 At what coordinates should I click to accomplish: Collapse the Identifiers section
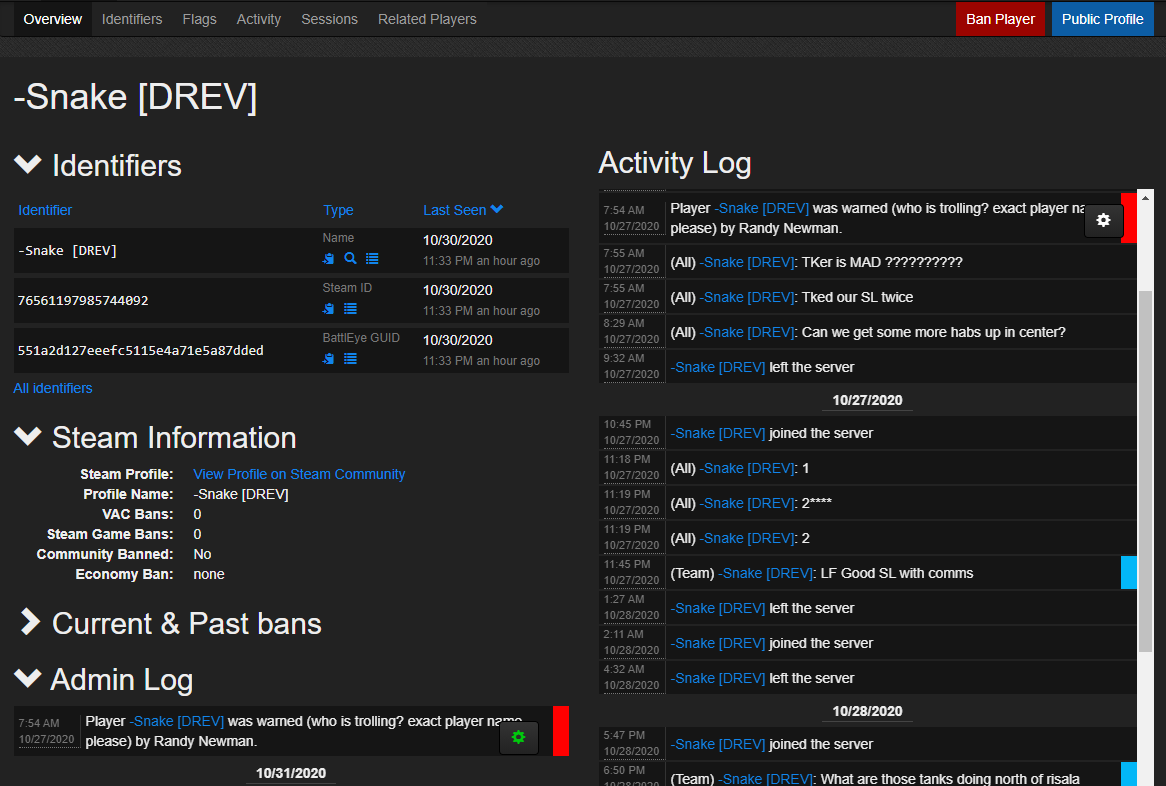28,164
